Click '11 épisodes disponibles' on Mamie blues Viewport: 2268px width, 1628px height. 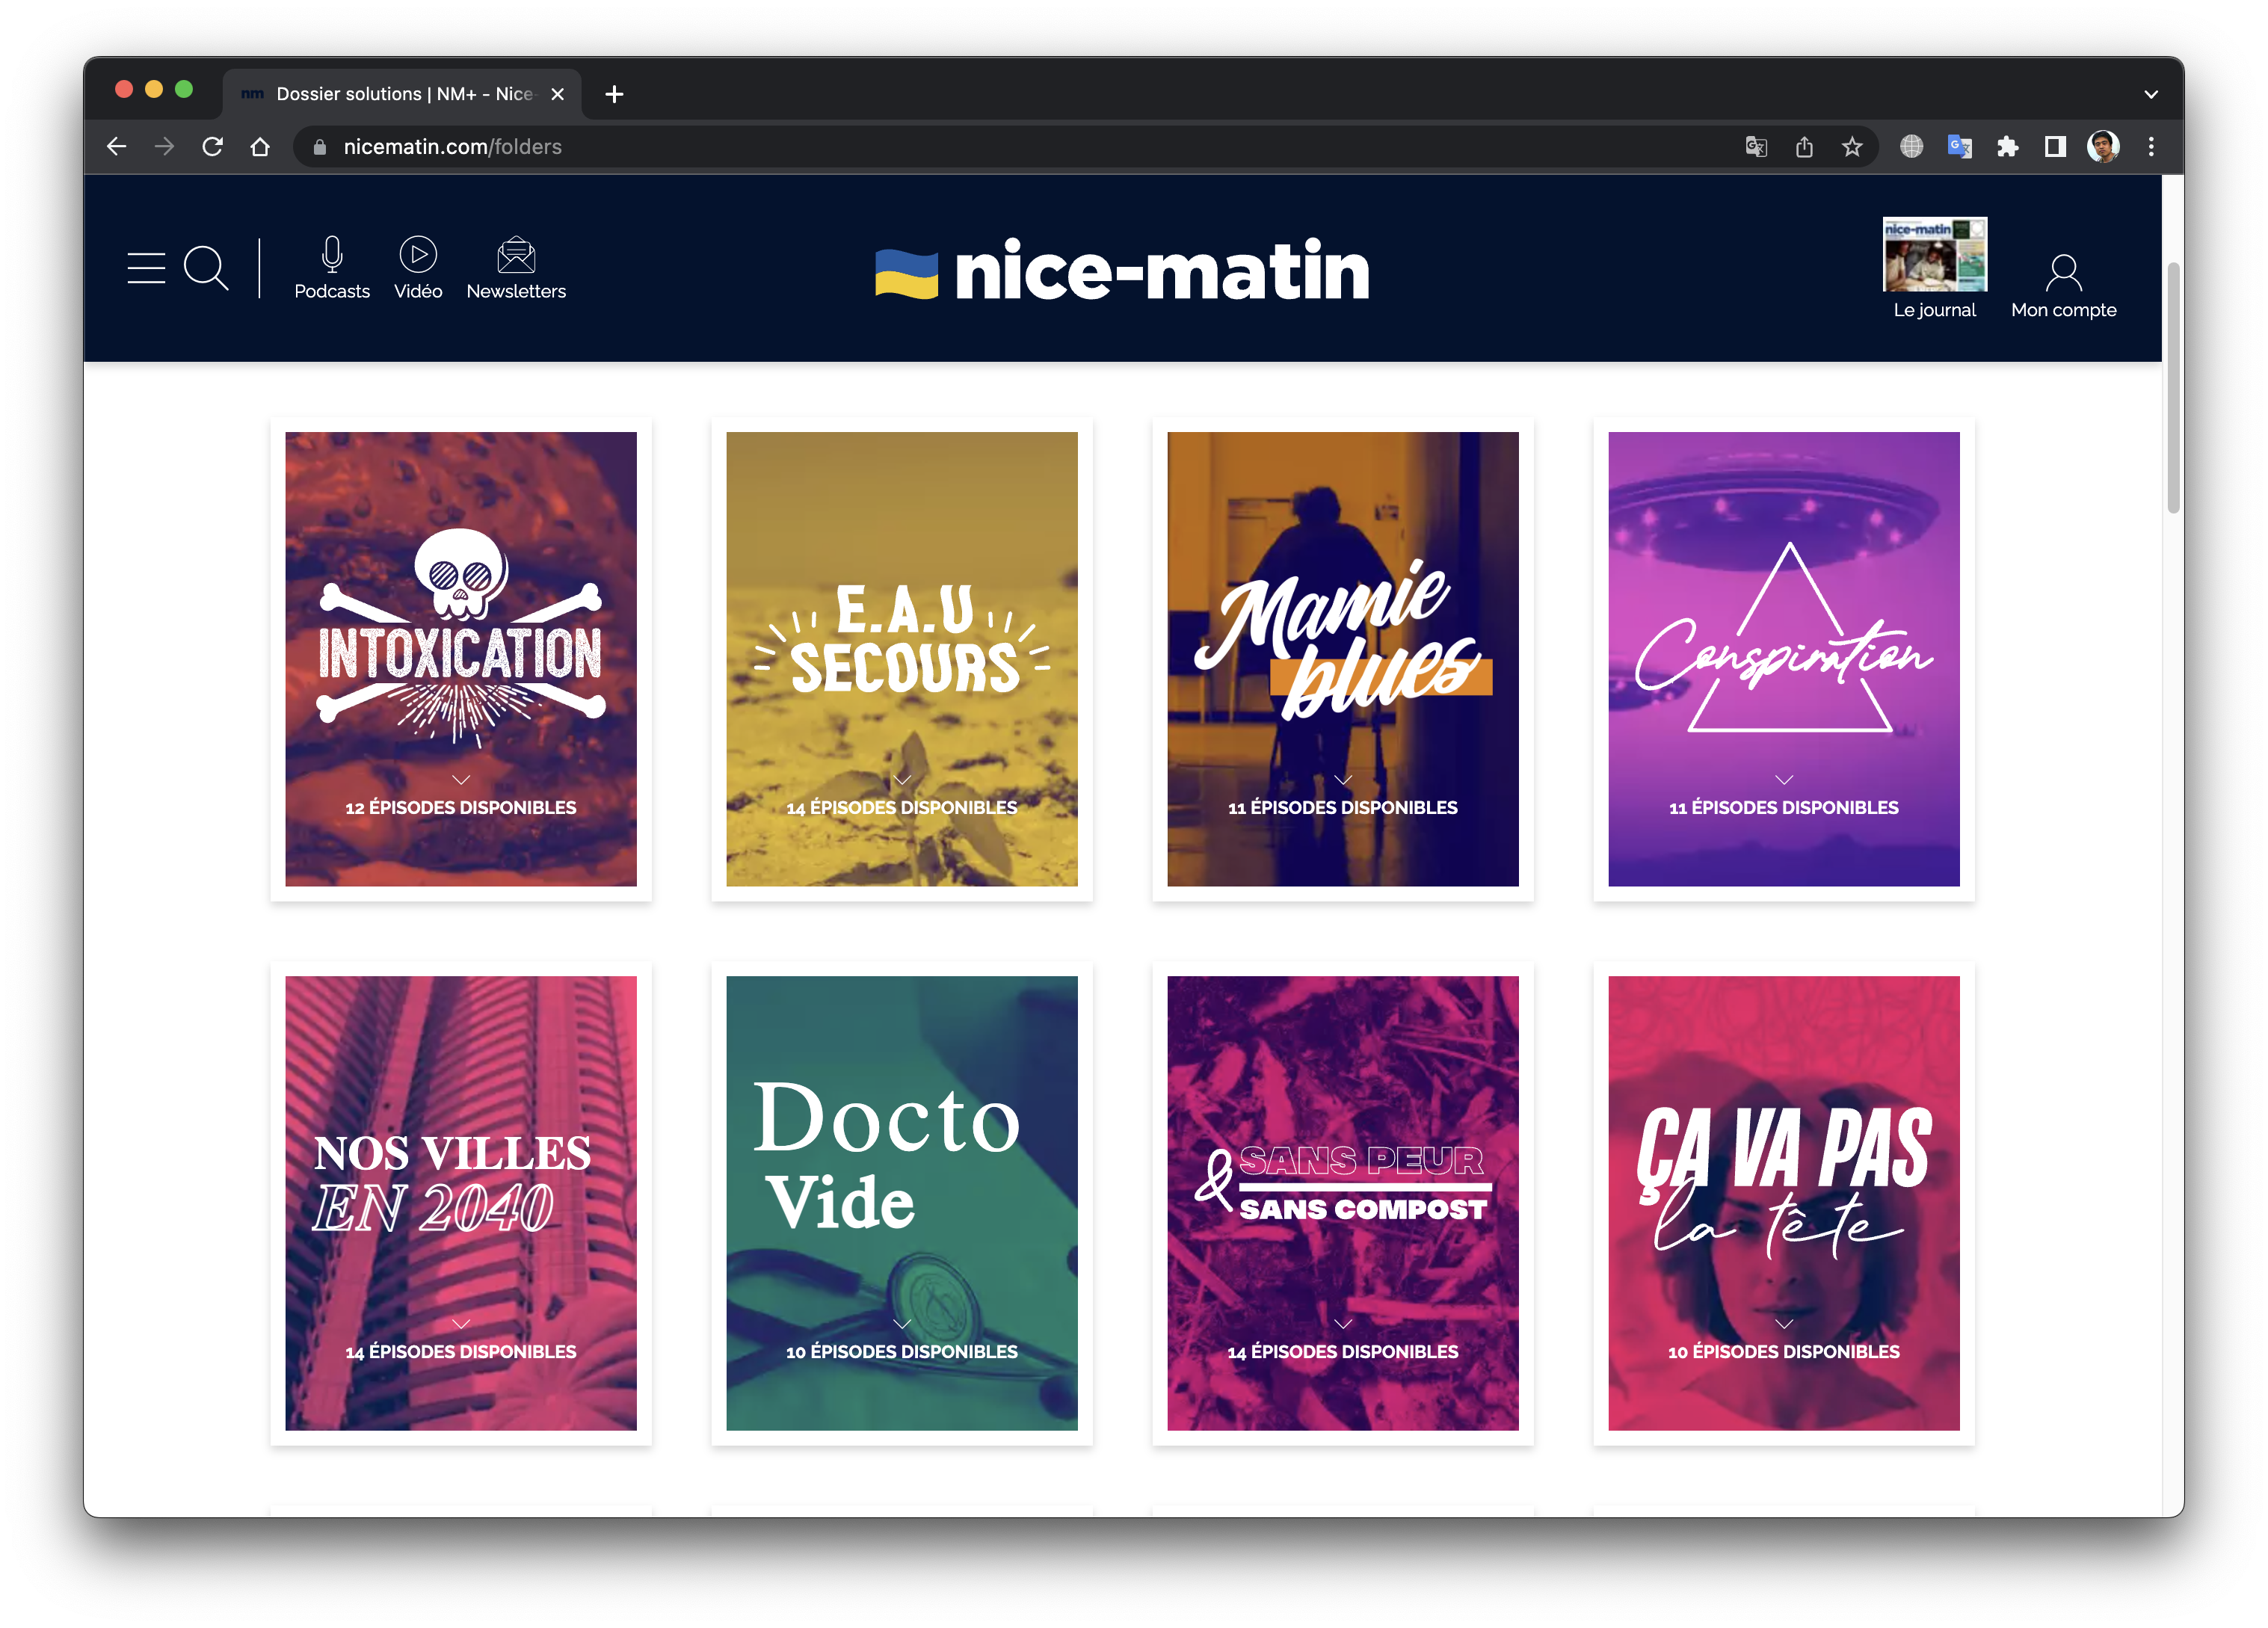[x=1343, y=807]
